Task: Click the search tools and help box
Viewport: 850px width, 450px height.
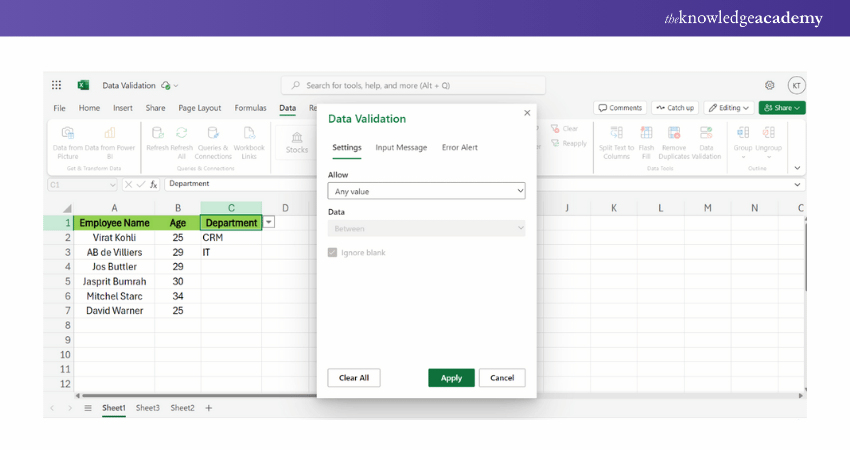Action: pos(413,86)
